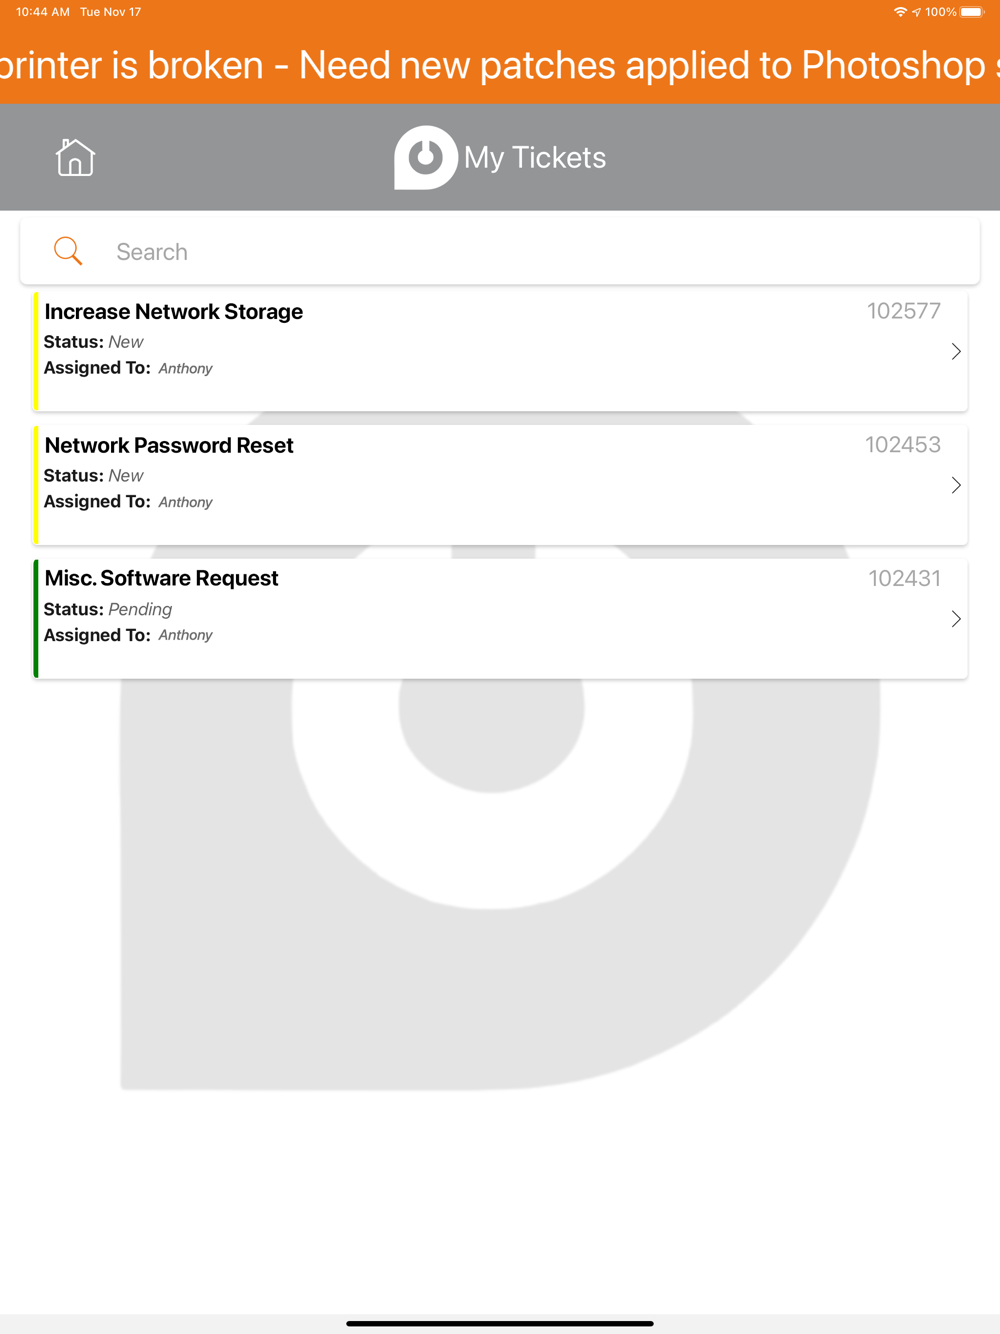Tap ticket number 102431
Image resolution: width=1000 pixels, height=1334 pixels.
click(x=905, y=578)
